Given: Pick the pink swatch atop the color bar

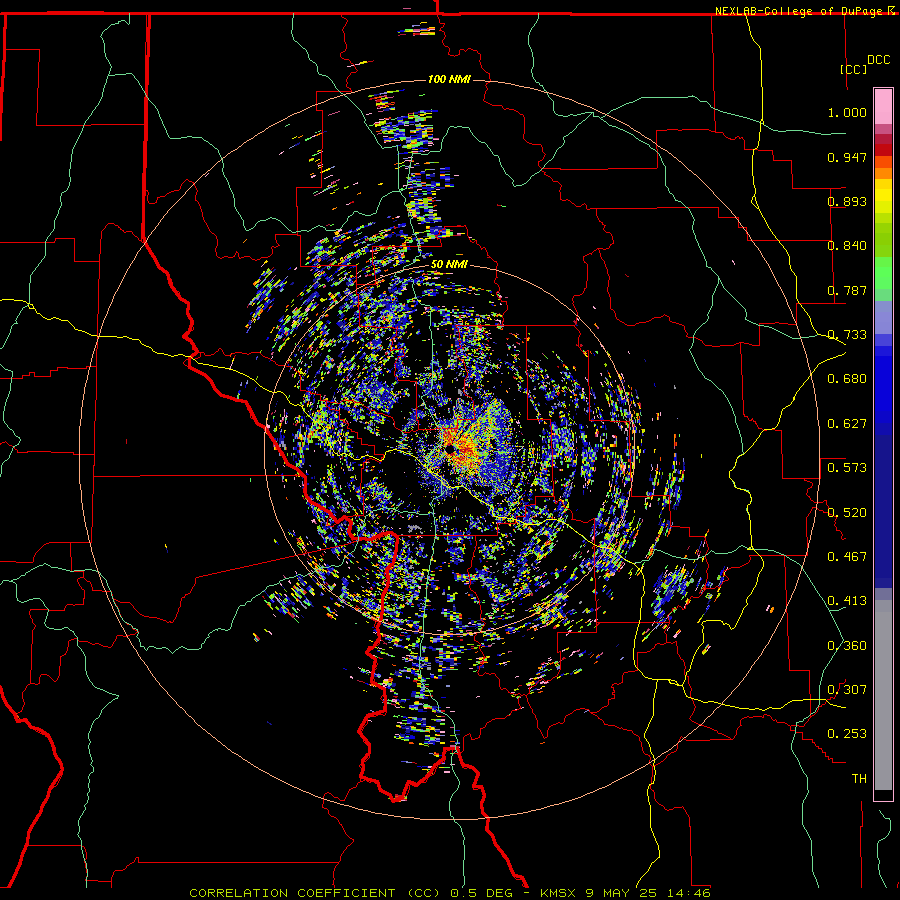Looking at the screenshot, I should click(883, 106).
